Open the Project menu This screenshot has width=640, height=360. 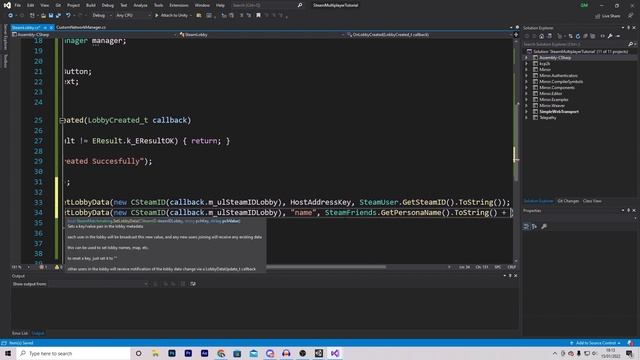tap(73, 5)
